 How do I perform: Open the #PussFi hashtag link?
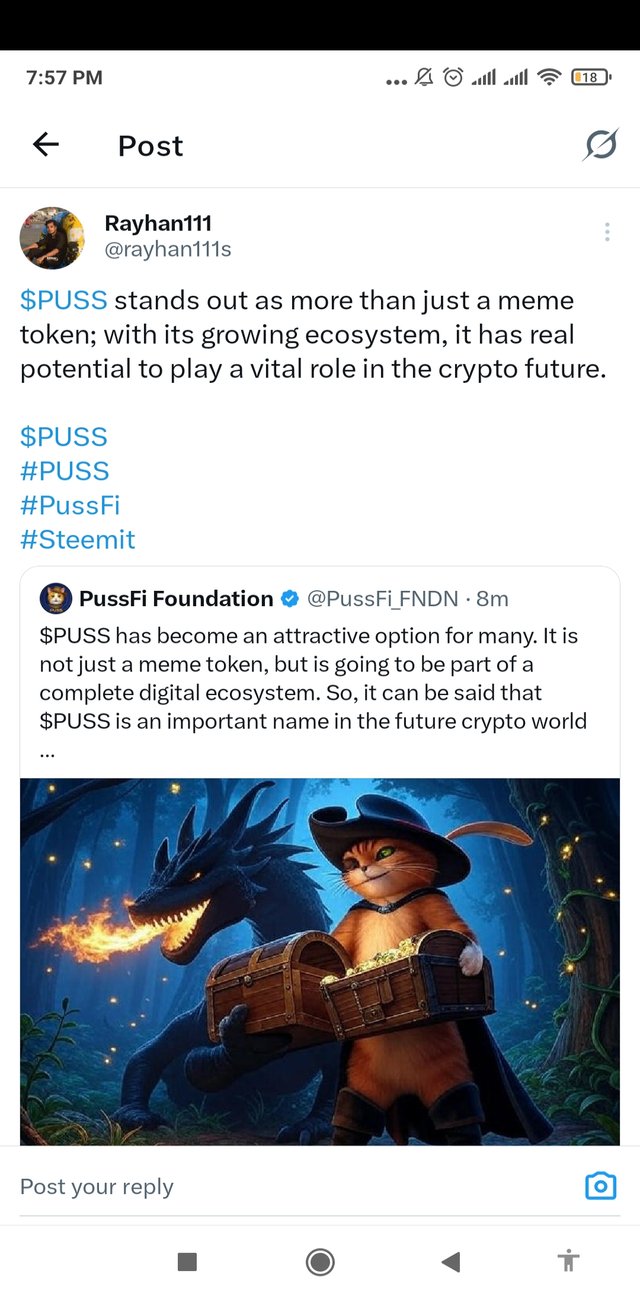point(70,505)
